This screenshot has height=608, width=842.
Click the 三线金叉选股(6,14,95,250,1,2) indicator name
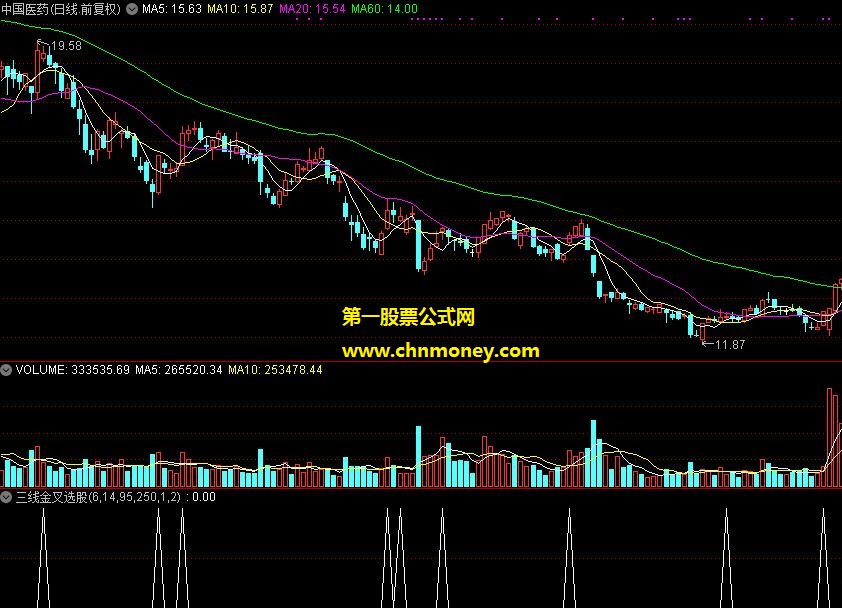point(98,497)
